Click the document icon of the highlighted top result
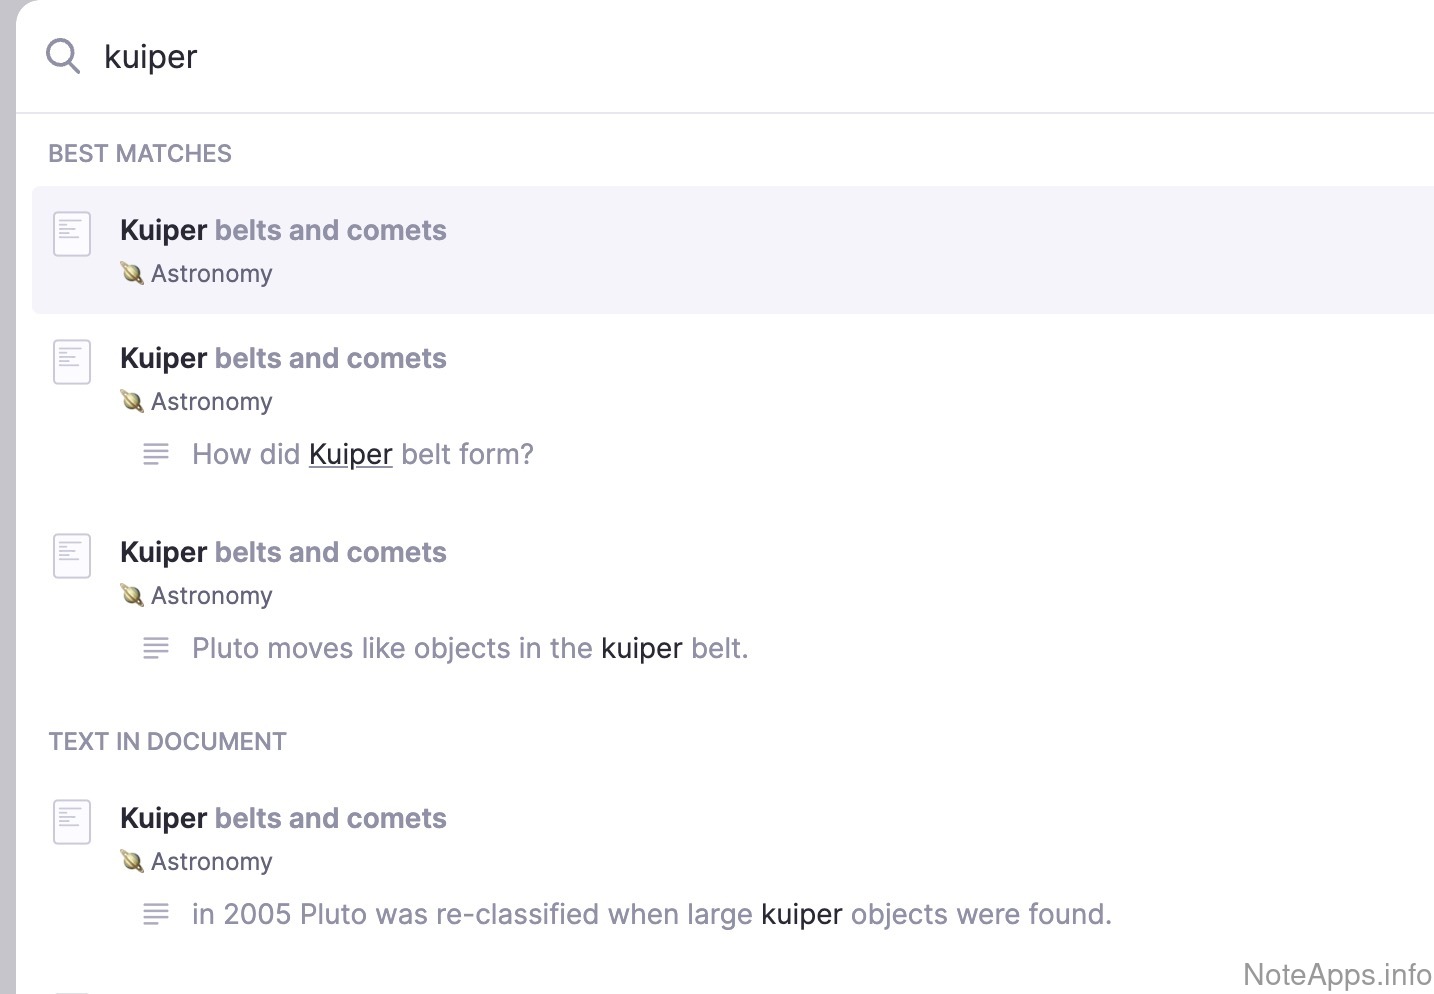1434x994 pixels. pyautogui.click(x=72, y=234)
